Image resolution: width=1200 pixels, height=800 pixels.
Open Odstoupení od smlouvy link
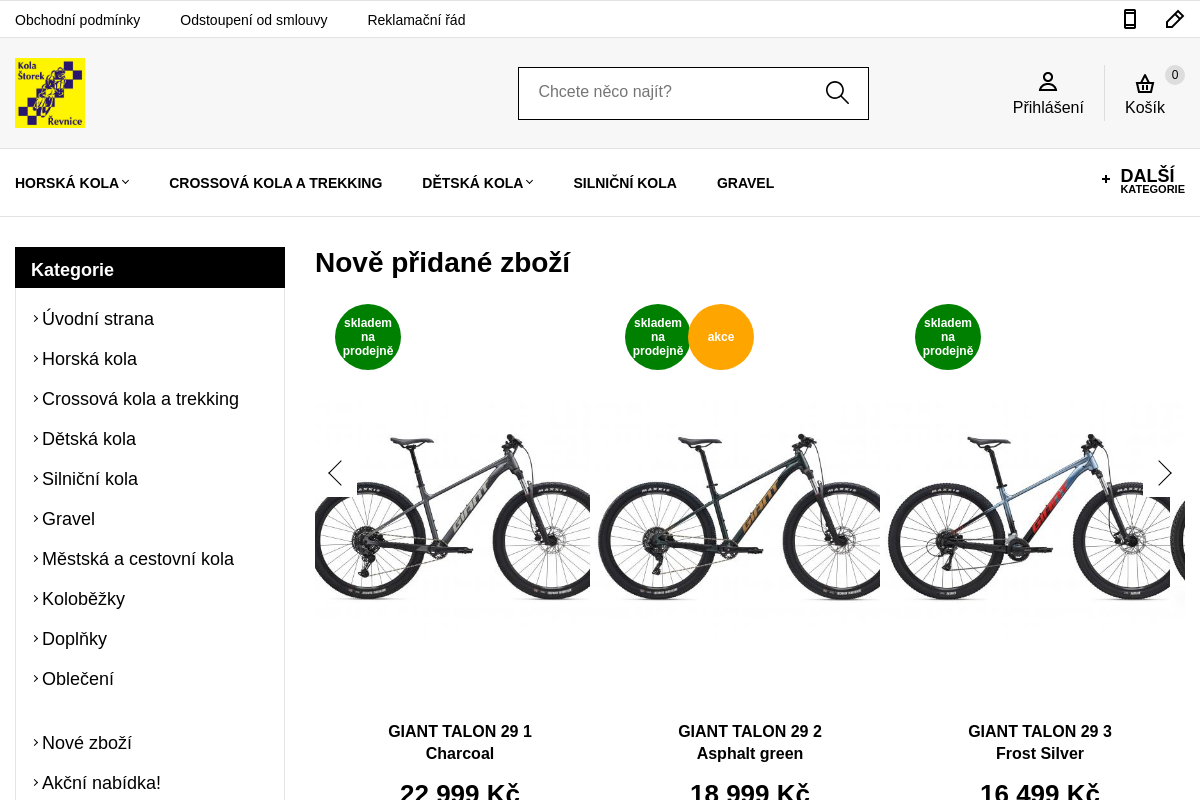coord(254,20)
